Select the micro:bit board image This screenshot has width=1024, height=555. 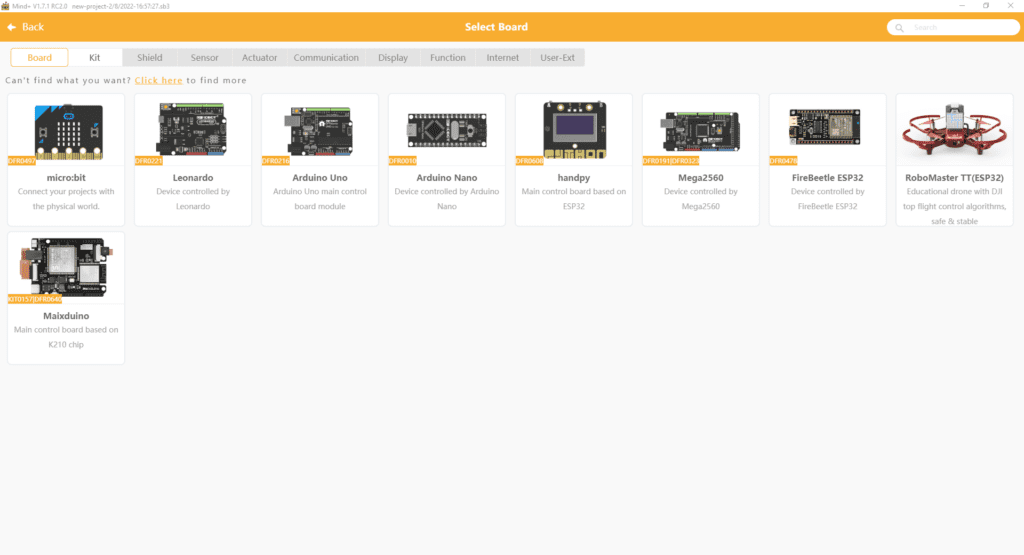(x=68, y=131)
